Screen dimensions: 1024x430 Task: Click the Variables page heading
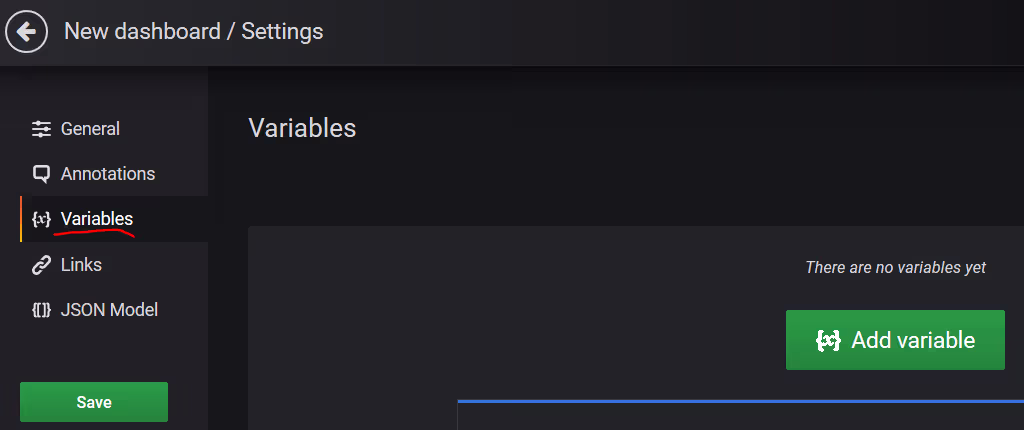click(x=302, y=128)
